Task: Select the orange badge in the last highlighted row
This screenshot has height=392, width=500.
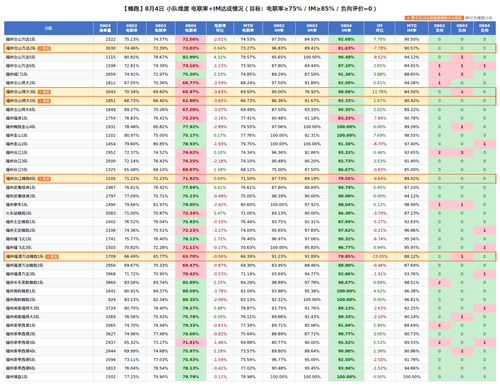Action: pos(52,257)
